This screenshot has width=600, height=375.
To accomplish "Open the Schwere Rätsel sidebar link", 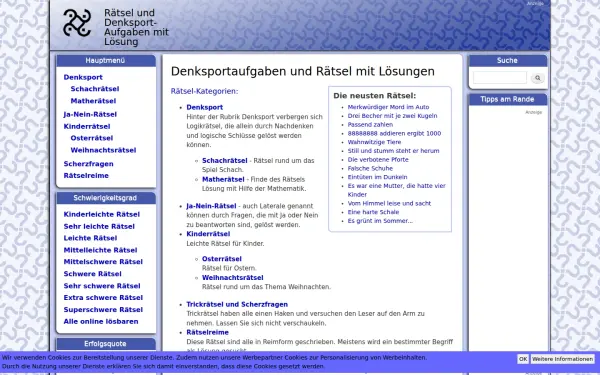I will click(93, 274).
